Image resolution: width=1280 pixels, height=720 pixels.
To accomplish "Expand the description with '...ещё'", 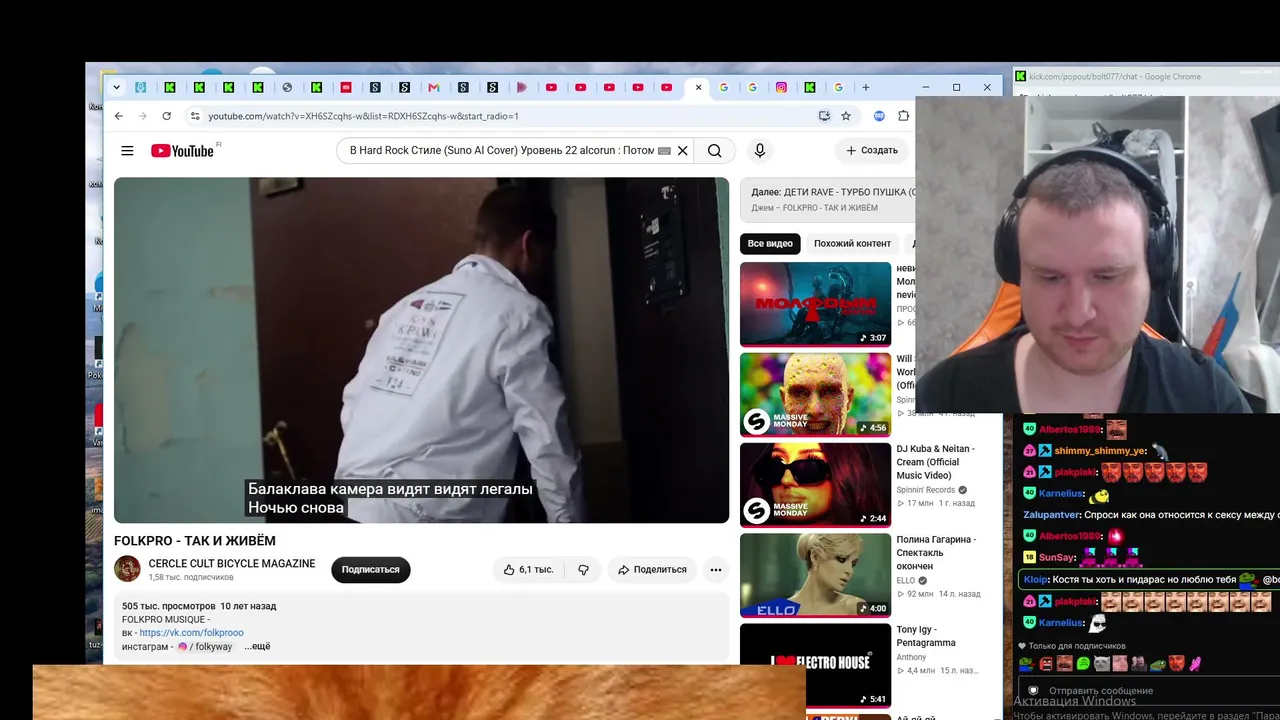I will coord(258,647).
